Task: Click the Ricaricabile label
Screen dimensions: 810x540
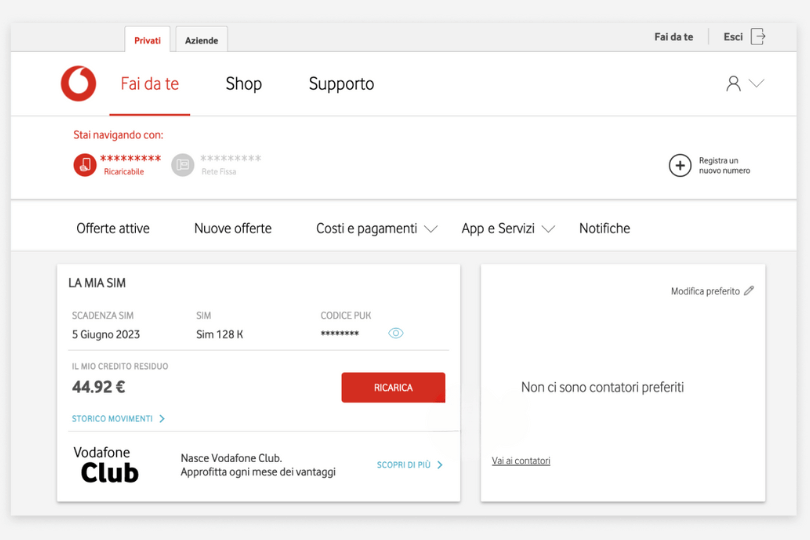Action: [x=124, y=172]
